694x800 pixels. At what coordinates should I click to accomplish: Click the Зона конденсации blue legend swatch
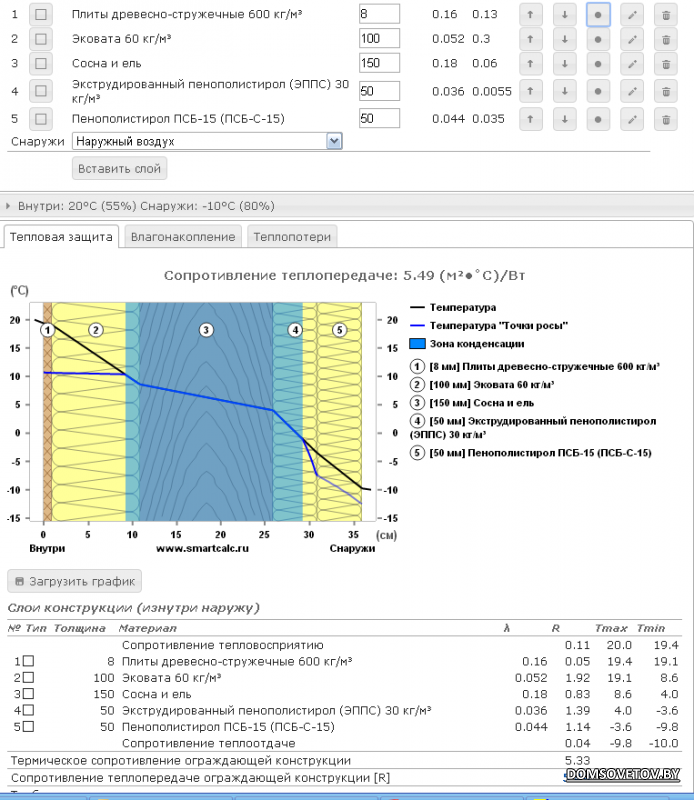[417, 343]
